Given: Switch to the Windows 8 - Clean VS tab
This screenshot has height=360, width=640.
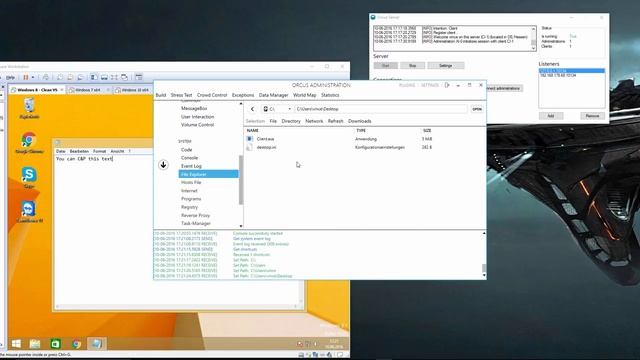Looking at the screenshot, I should pos(37,90).
